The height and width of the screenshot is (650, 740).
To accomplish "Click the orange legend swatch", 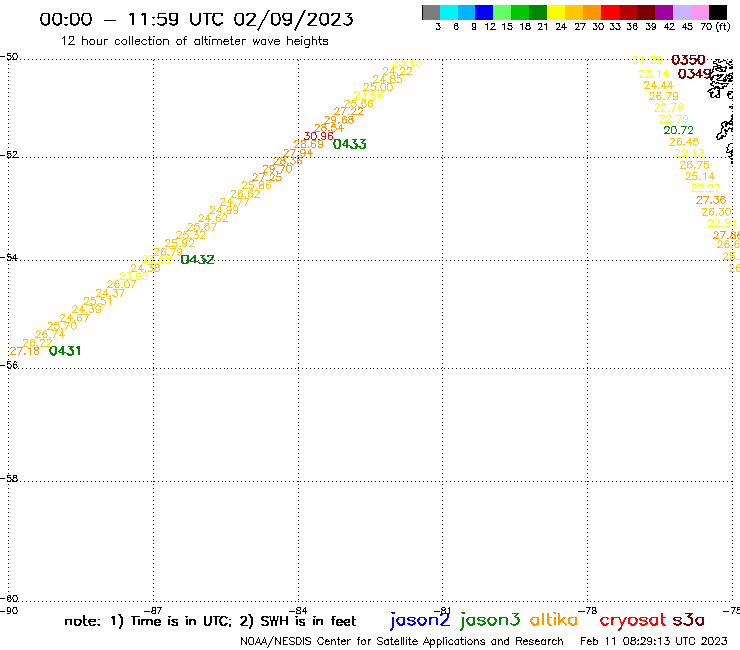I will pos(591,12).
